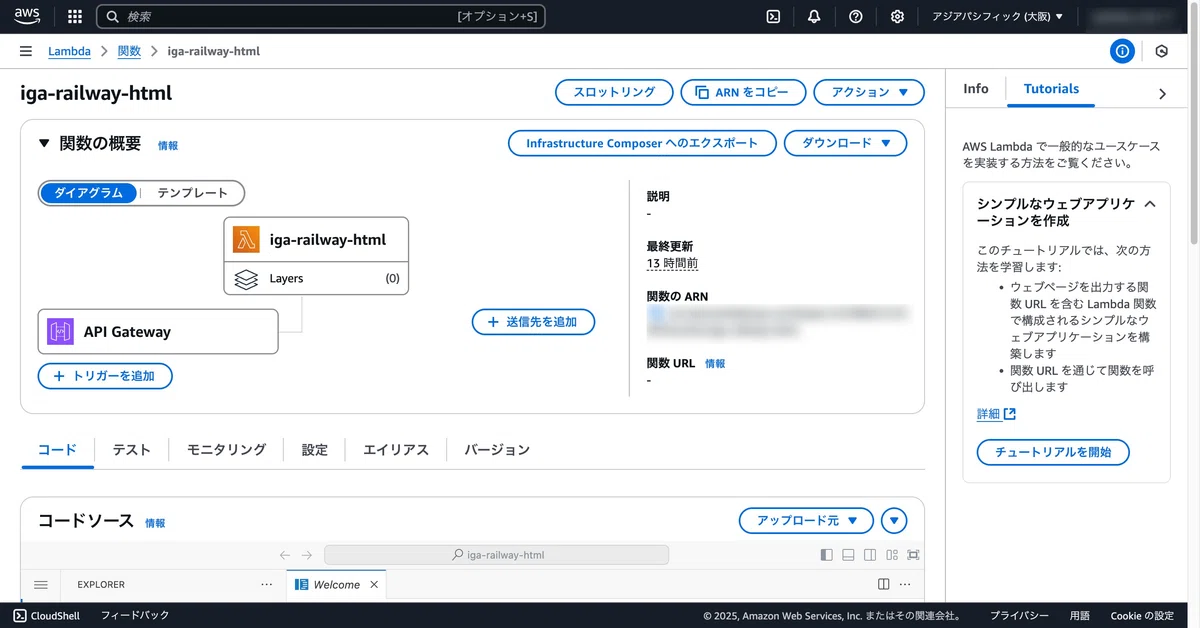Toggle the editor bottom panel
Image resolution: width=1200 pixels, height=628 pixels.
coord(848,555)
